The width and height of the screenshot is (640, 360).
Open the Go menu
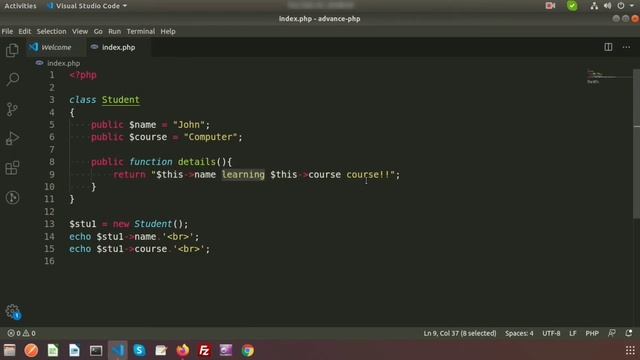coord(98,31)
